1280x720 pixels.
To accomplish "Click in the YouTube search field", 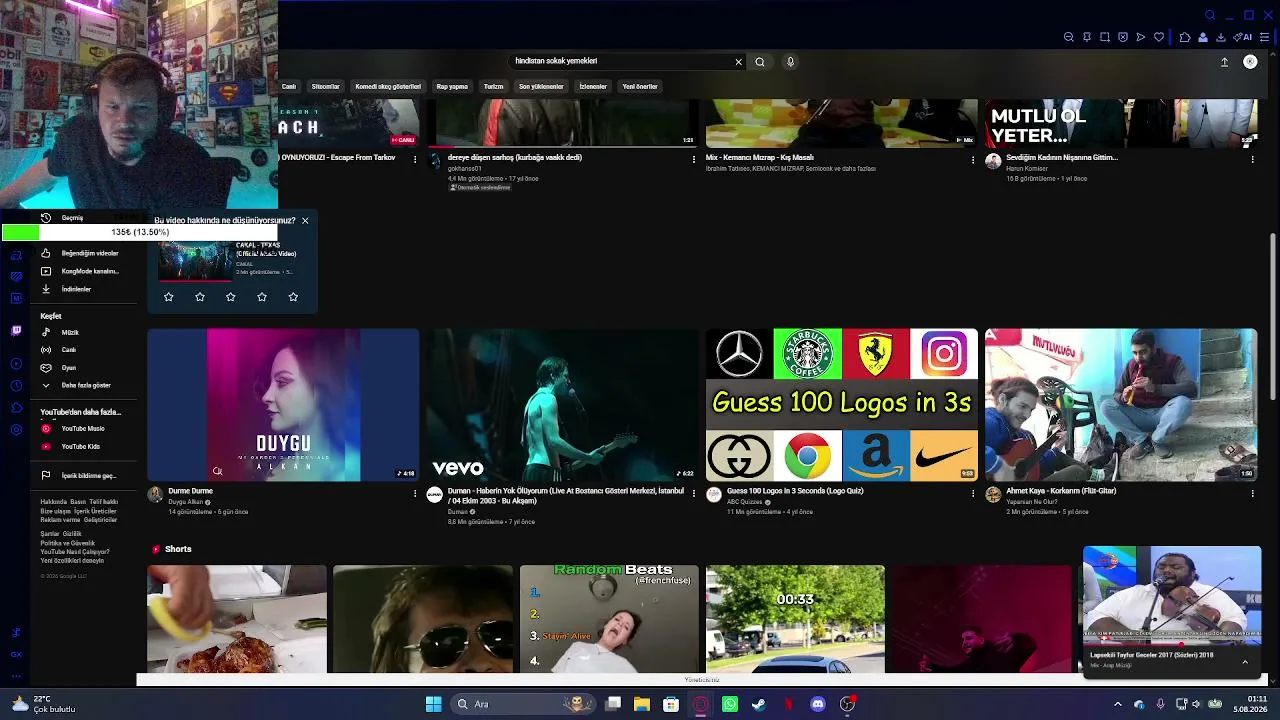I will 622,61.
